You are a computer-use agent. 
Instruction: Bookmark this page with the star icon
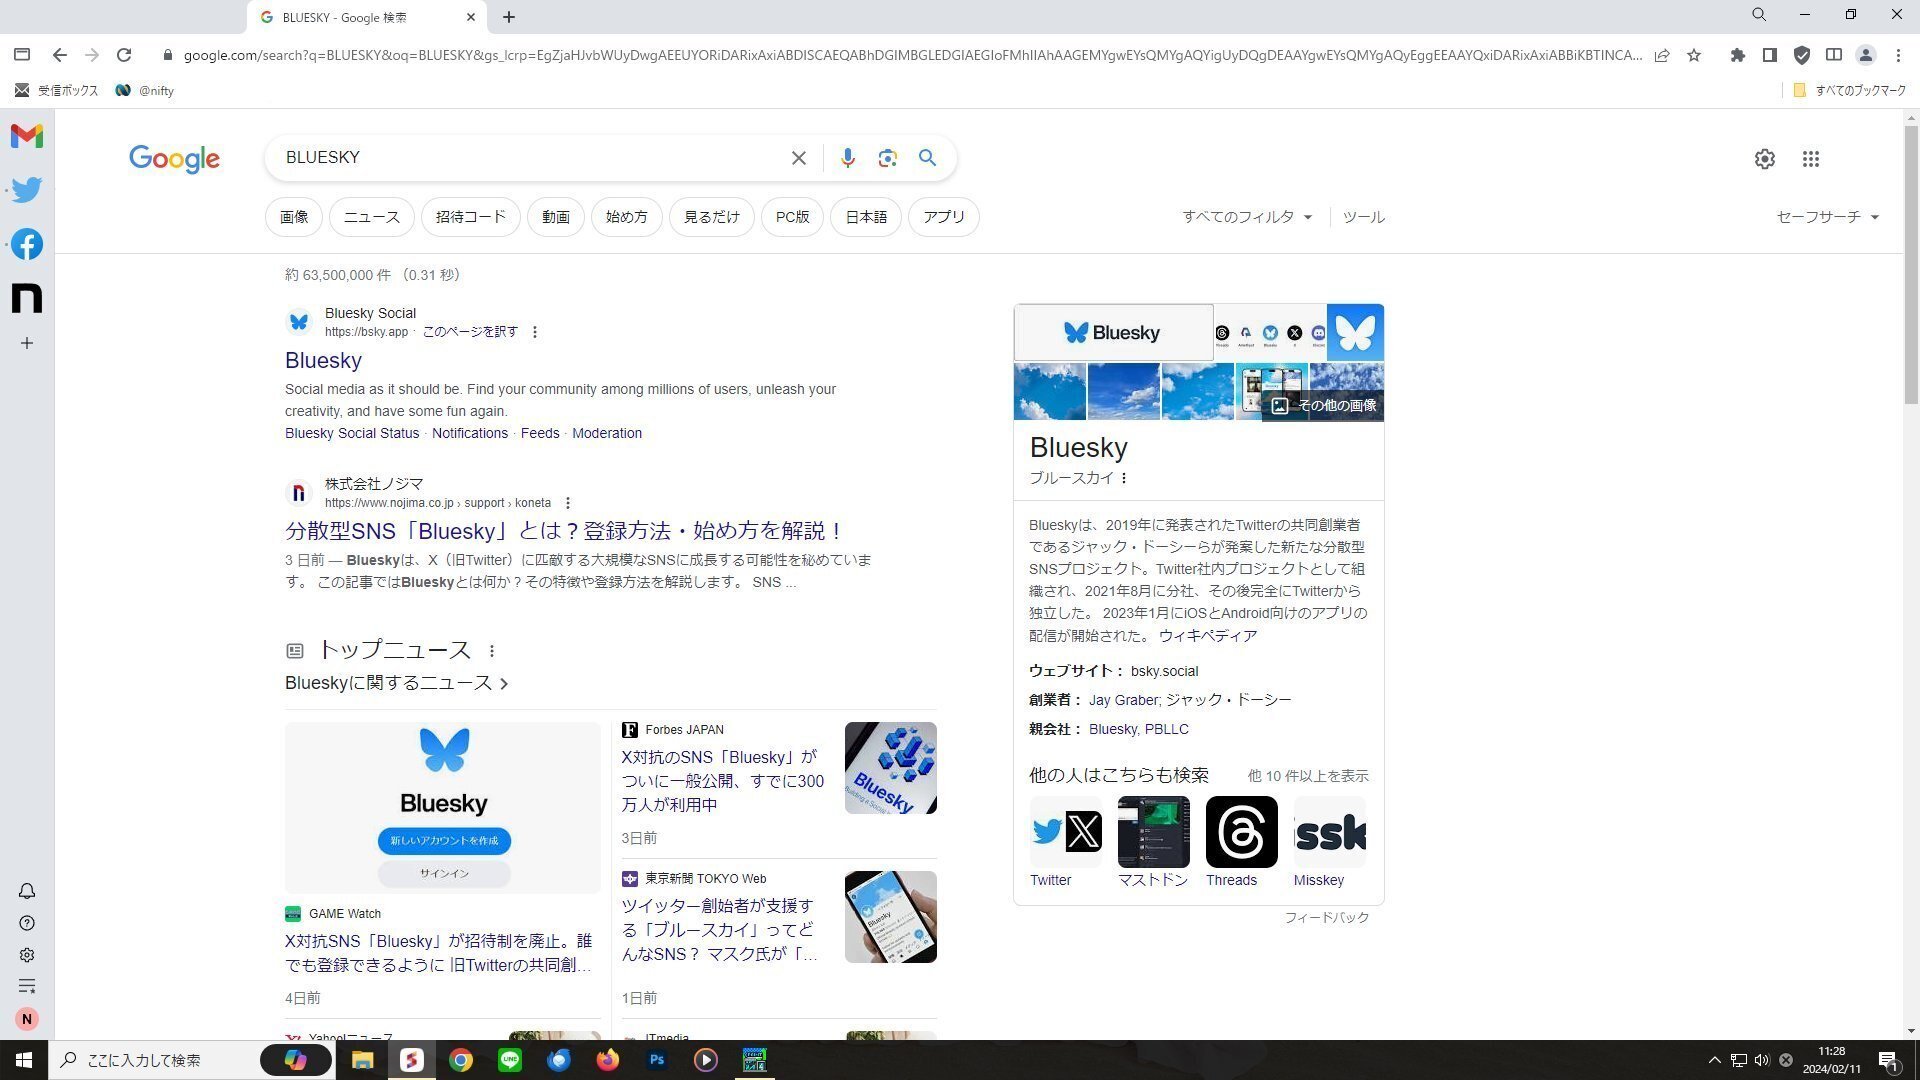pos(1694,56)
